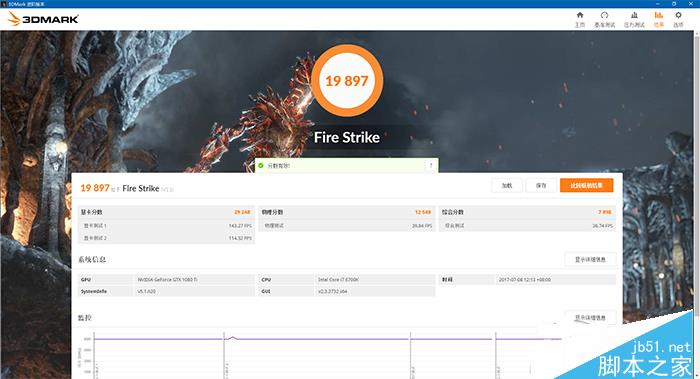Maximize the 3DMark window
The image size is (700, 379).
pyautogui.click(x=674, y=4)
